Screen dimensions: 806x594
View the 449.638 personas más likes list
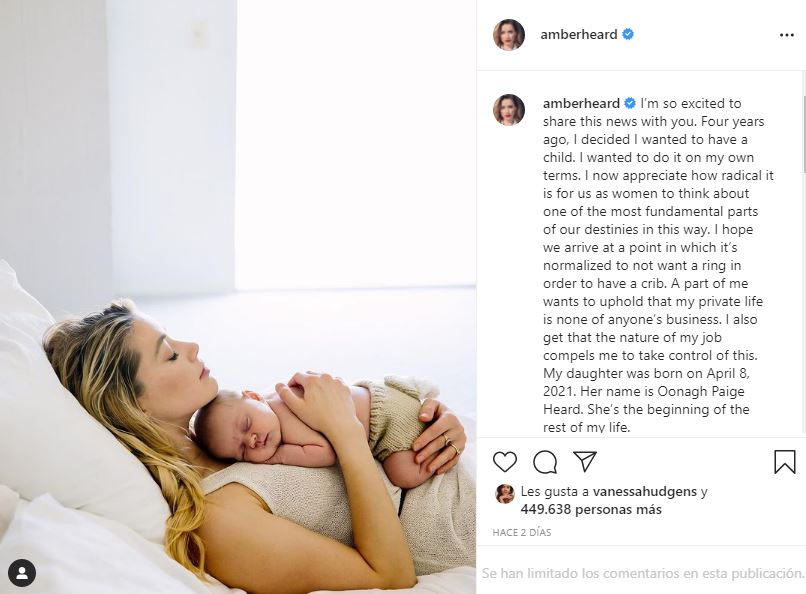click(x=591, y=509)
